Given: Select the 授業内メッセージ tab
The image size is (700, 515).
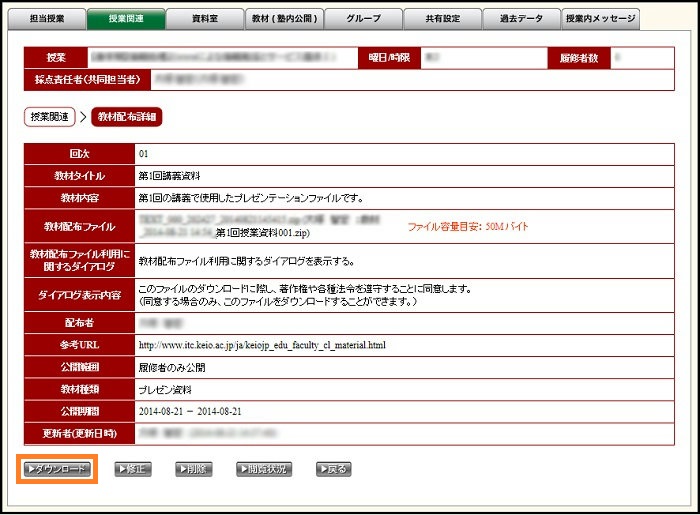Looking at the screenshot, I should click(599, 18).
